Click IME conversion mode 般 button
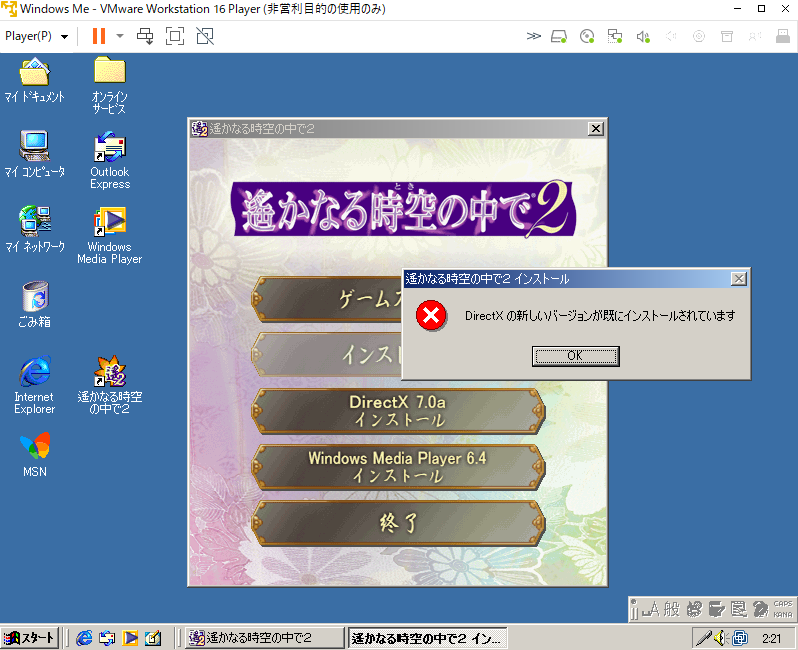Viewport: 798px width, 650px height. click(x=671, y=609)
